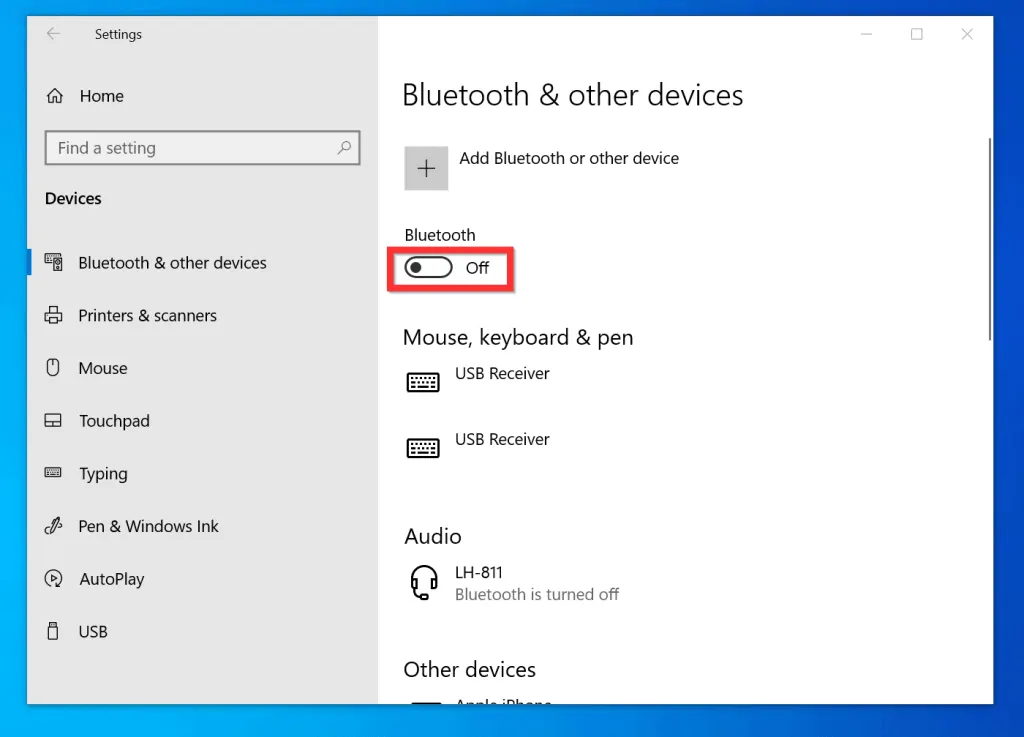Select the Touchpad icon in sidebar
Screen dimensions: 1024x737
[53, 420]
